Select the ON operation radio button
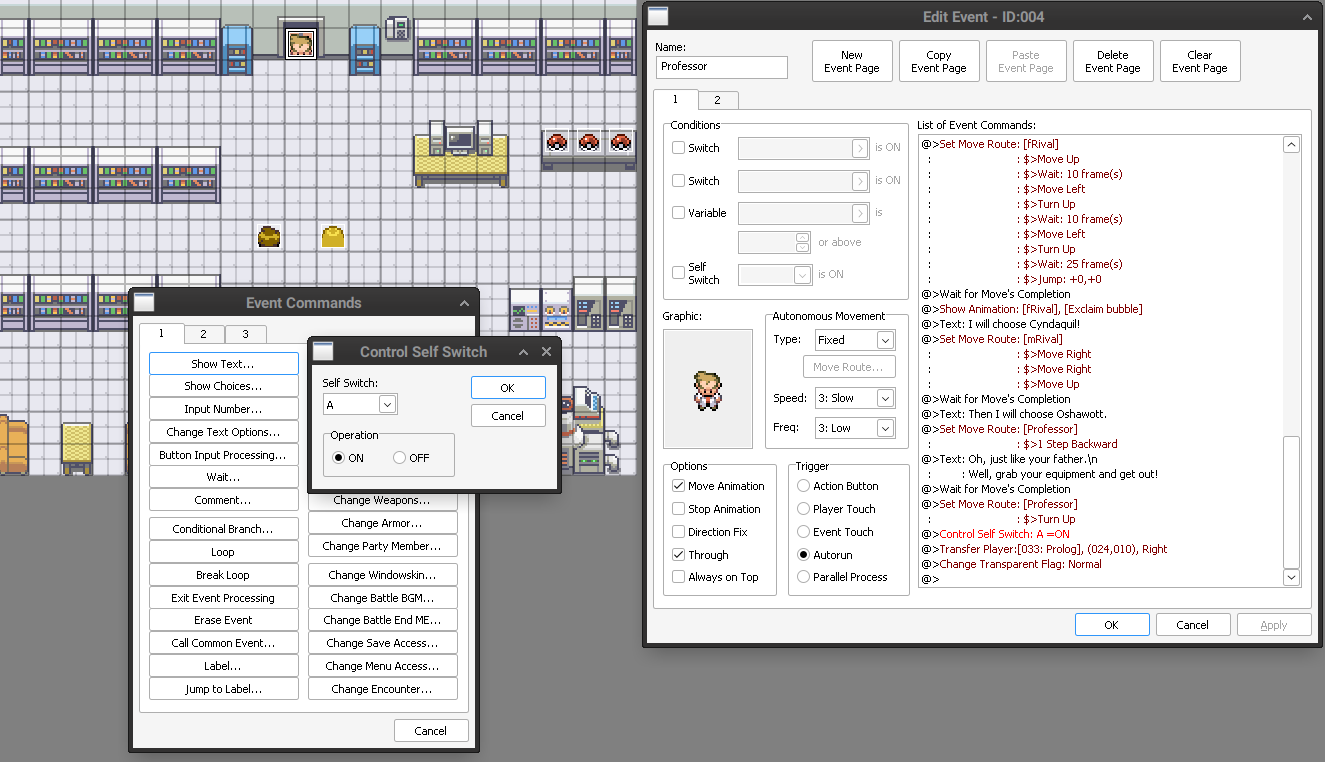1325x762 pixels. [x=339, y=458]
